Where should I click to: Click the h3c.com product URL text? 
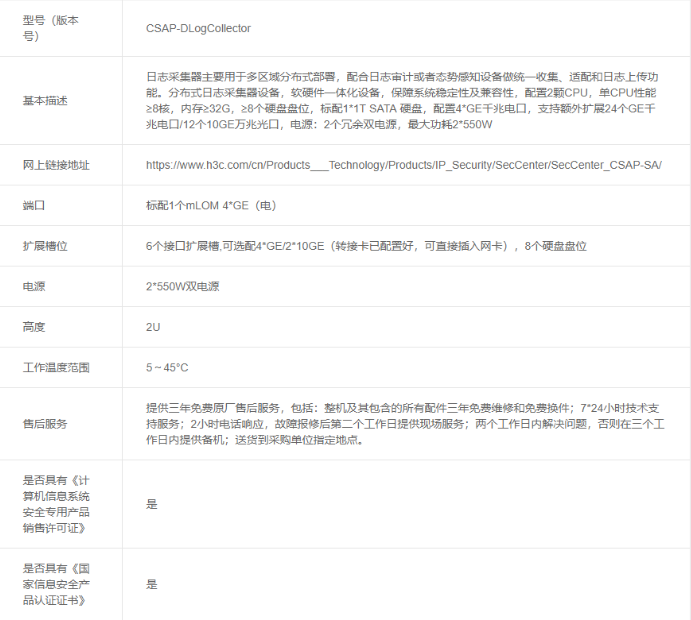[404, 165]
